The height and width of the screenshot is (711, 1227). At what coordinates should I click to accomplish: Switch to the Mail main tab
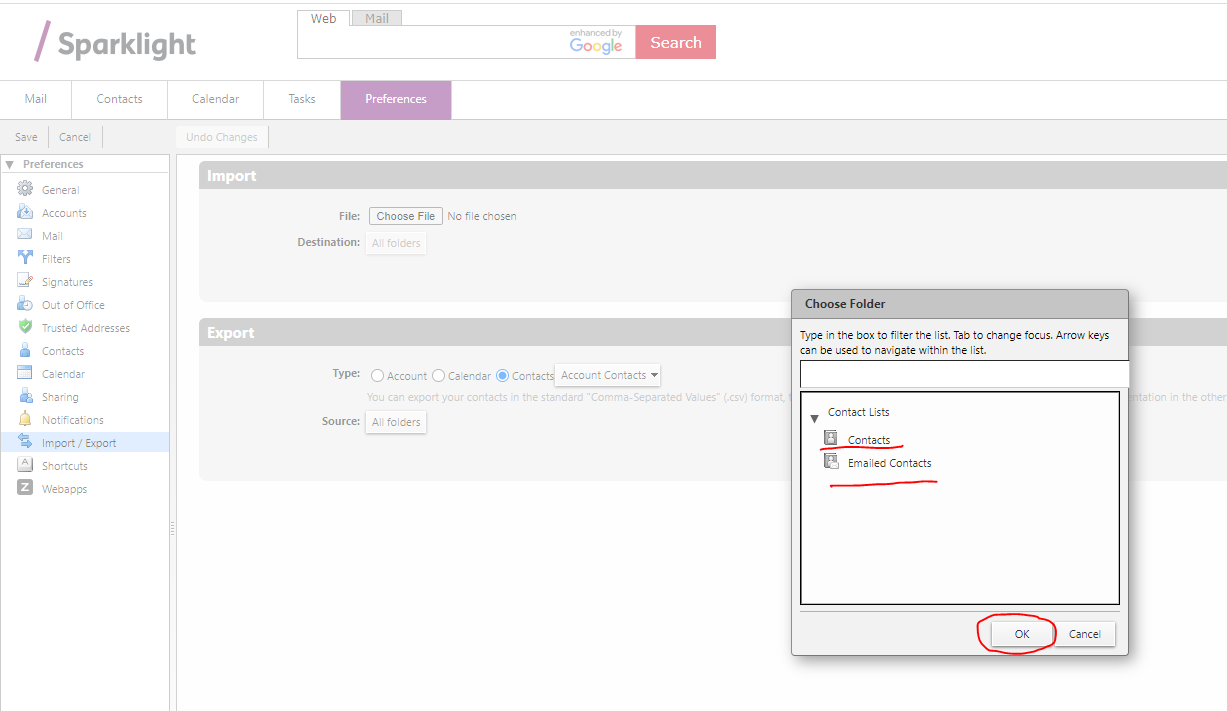[x=36, y=99]
